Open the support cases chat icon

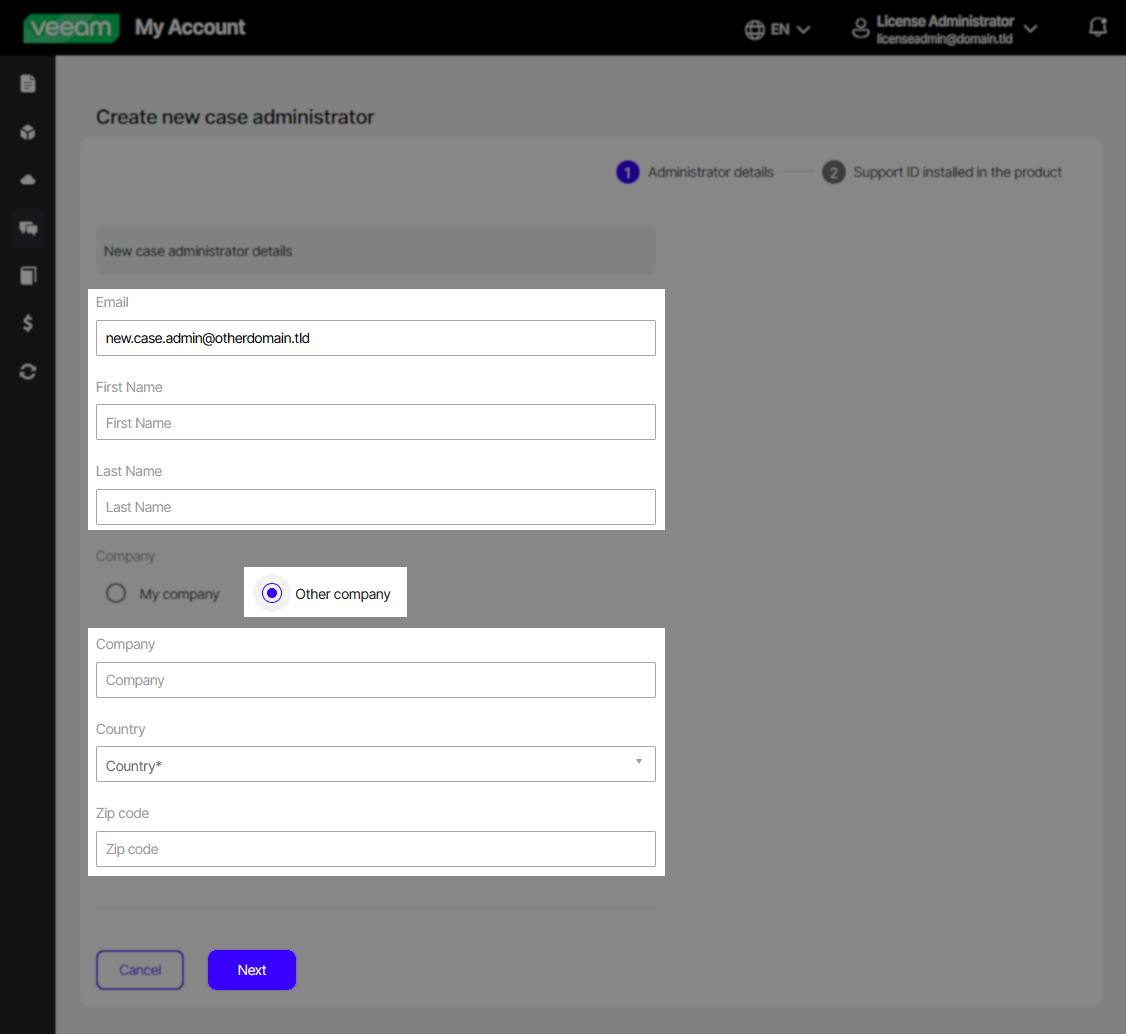point(27,227)
